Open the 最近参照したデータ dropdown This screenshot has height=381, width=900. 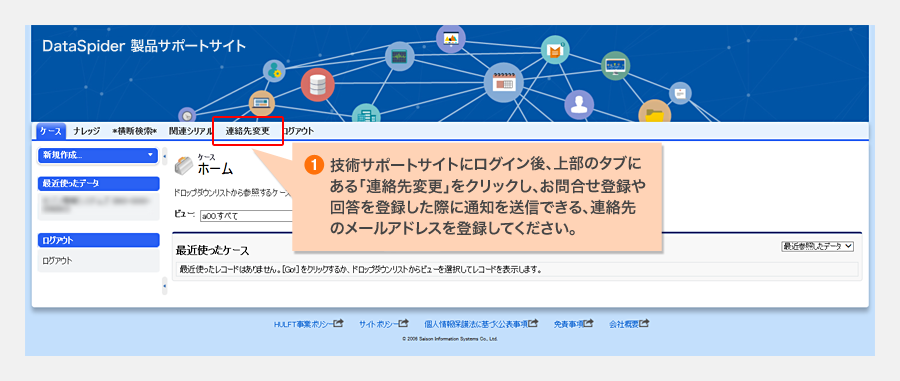tap(817, 246)
